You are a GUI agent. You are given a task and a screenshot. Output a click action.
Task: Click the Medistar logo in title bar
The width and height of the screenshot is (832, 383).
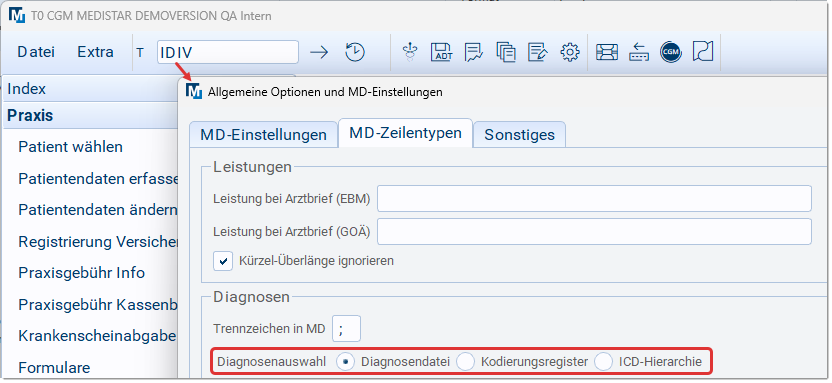[x=17, y=15]
